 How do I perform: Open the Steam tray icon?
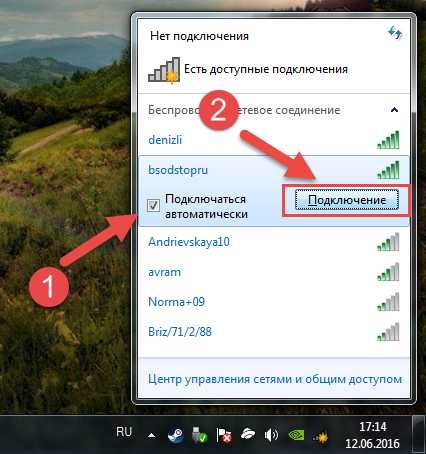[x=175, y=435]
